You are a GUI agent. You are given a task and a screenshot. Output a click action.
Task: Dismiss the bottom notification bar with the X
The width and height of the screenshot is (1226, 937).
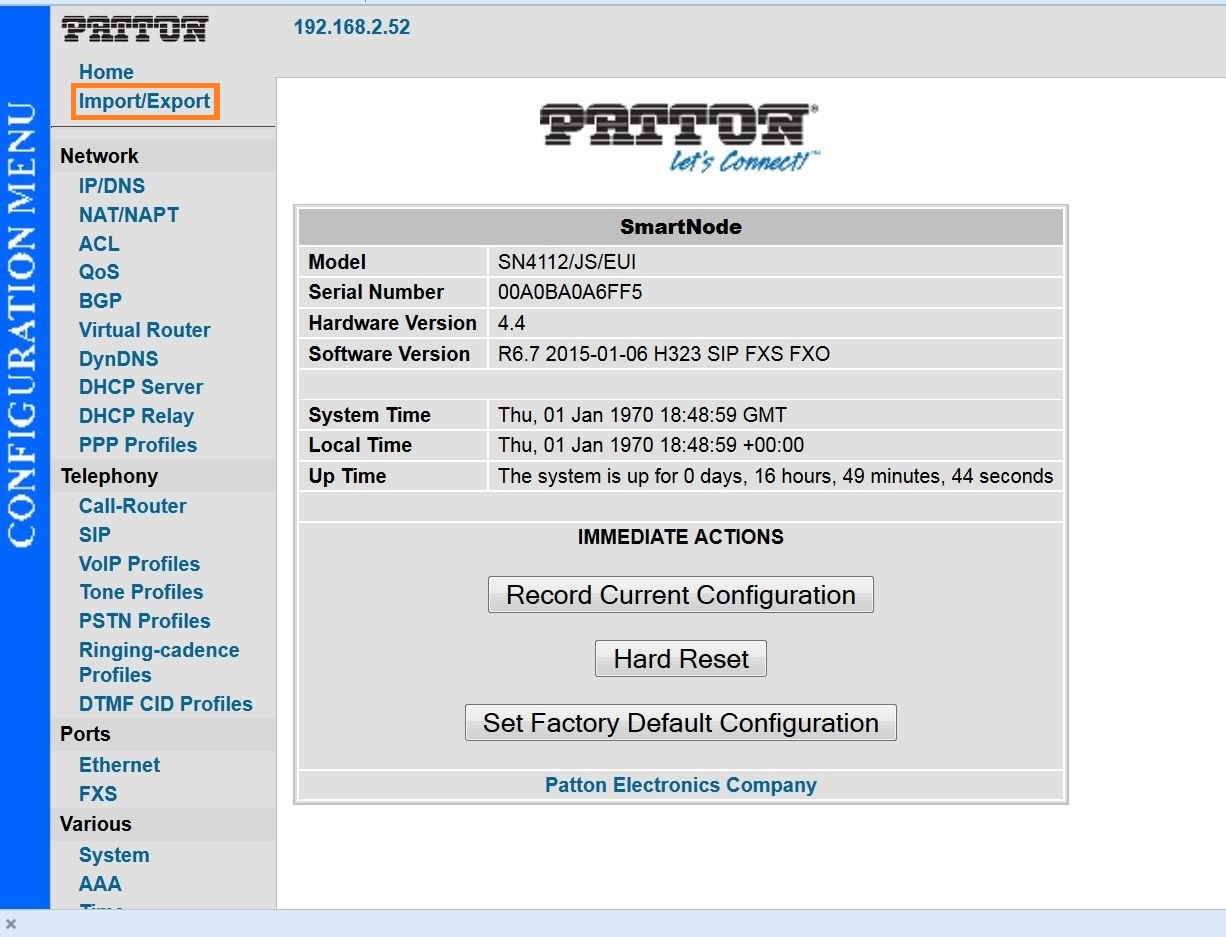(x=10, y=925)
